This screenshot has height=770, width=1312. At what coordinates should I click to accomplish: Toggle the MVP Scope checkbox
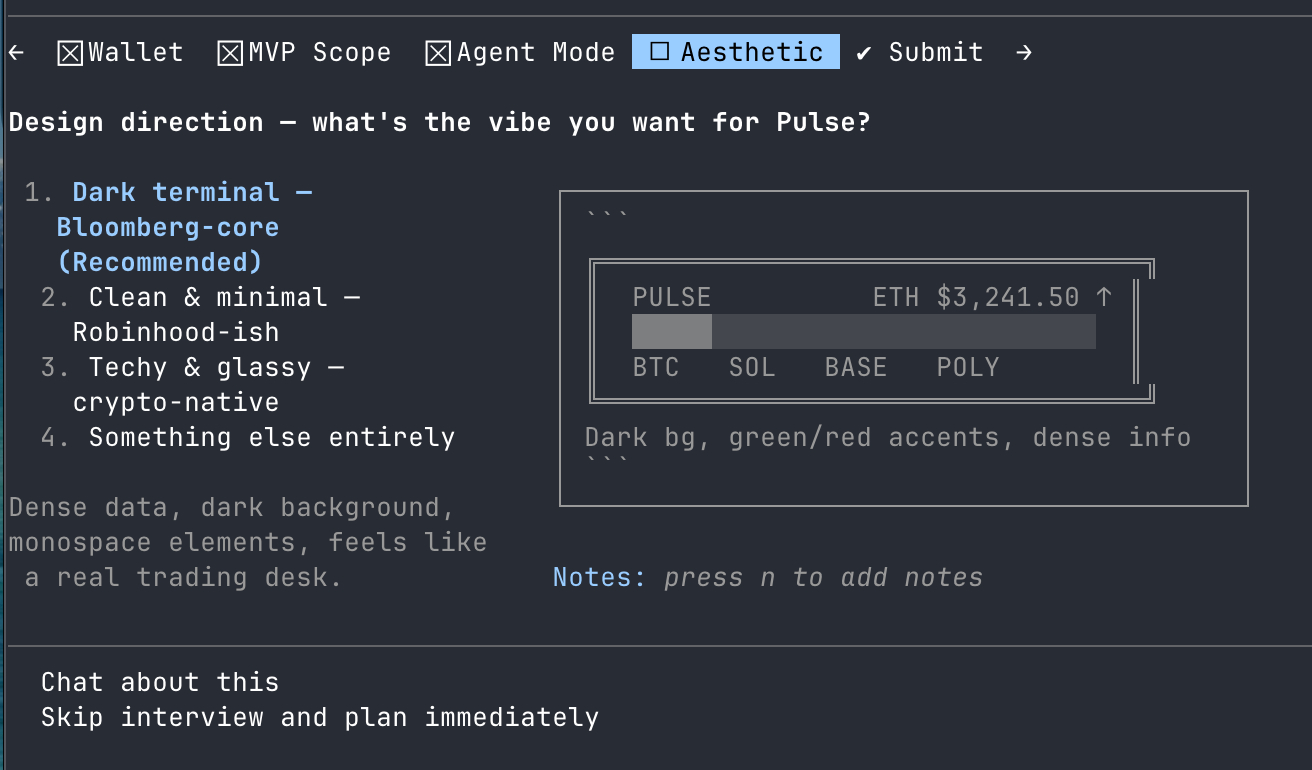pos(230,53)
